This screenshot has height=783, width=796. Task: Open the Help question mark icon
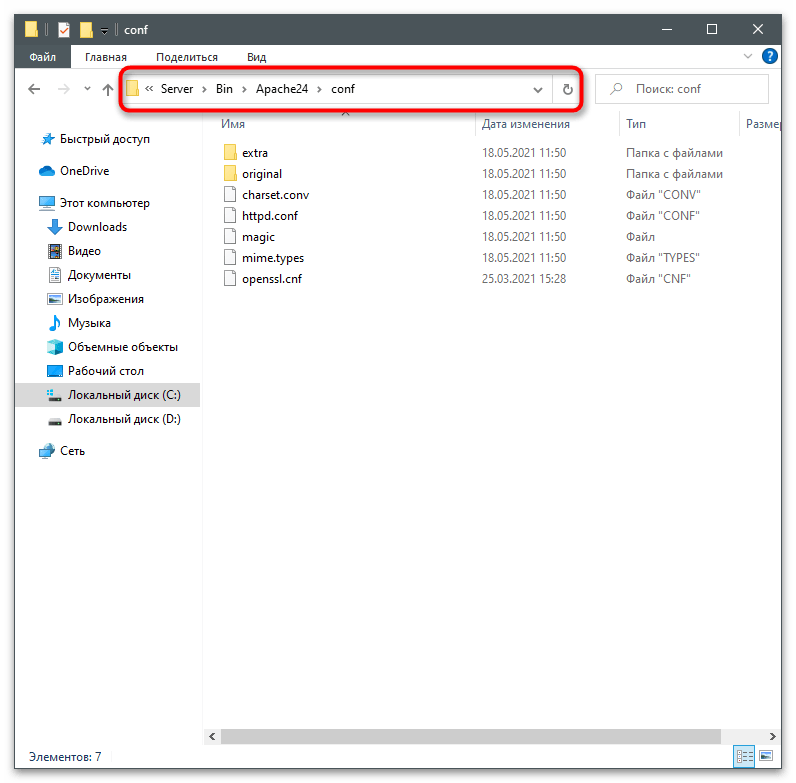(770, 56)
